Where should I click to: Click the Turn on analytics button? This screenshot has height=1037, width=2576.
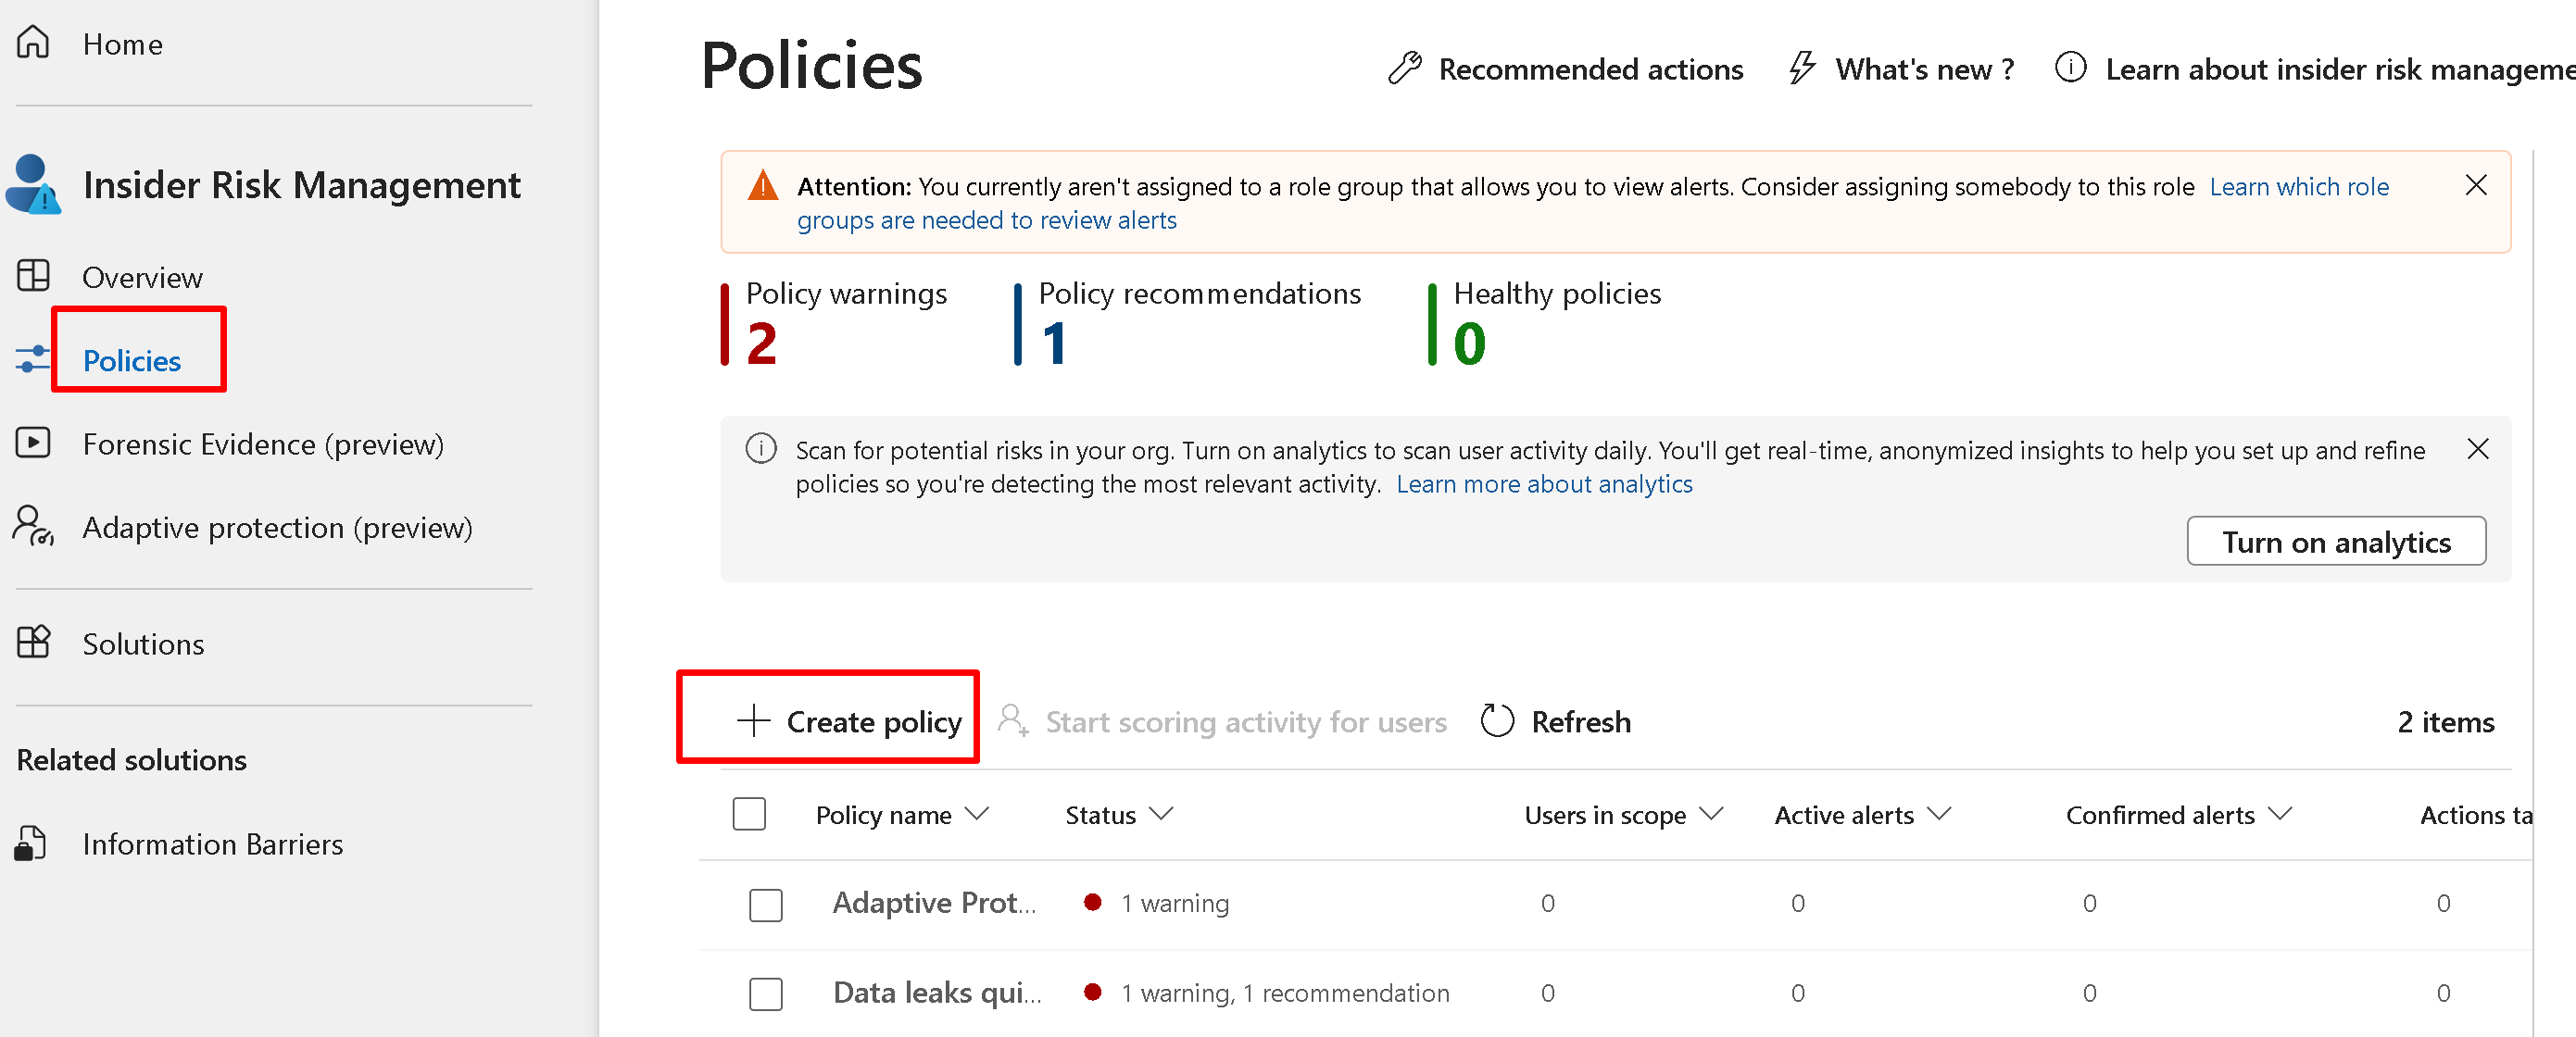pyautogui.click(x=2335, y=542)
